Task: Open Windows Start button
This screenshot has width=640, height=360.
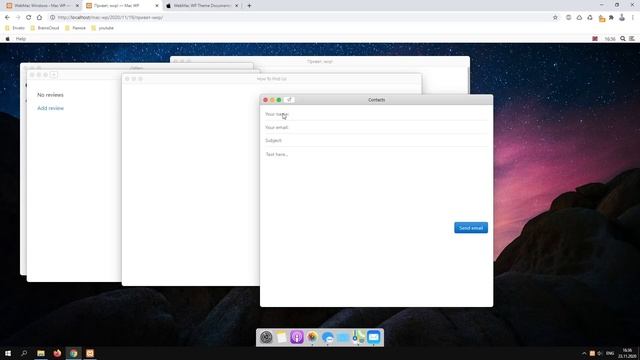Action: pyautogui.click(x=8, y=353)
